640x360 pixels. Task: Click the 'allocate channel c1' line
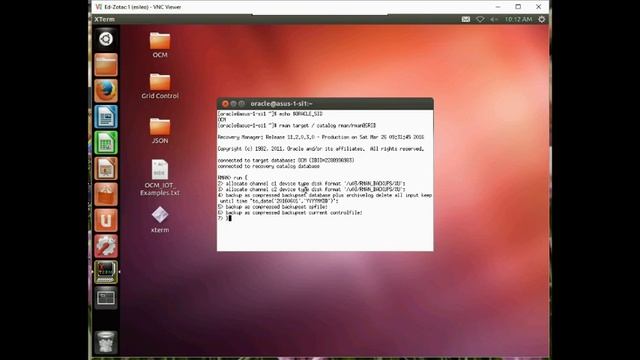pyautogui.click(x=311, y=184)
